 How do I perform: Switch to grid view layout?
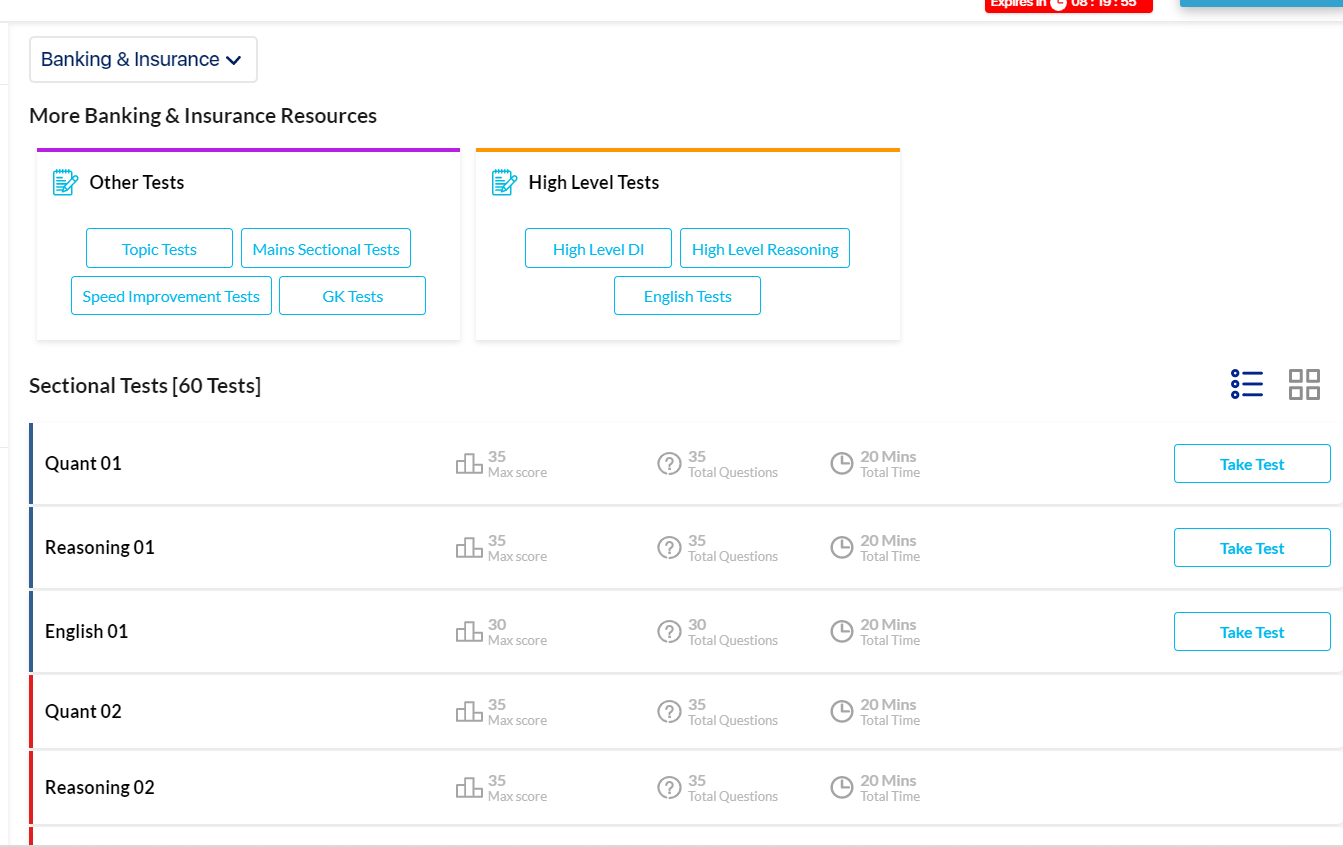[x=1304, y=384]
